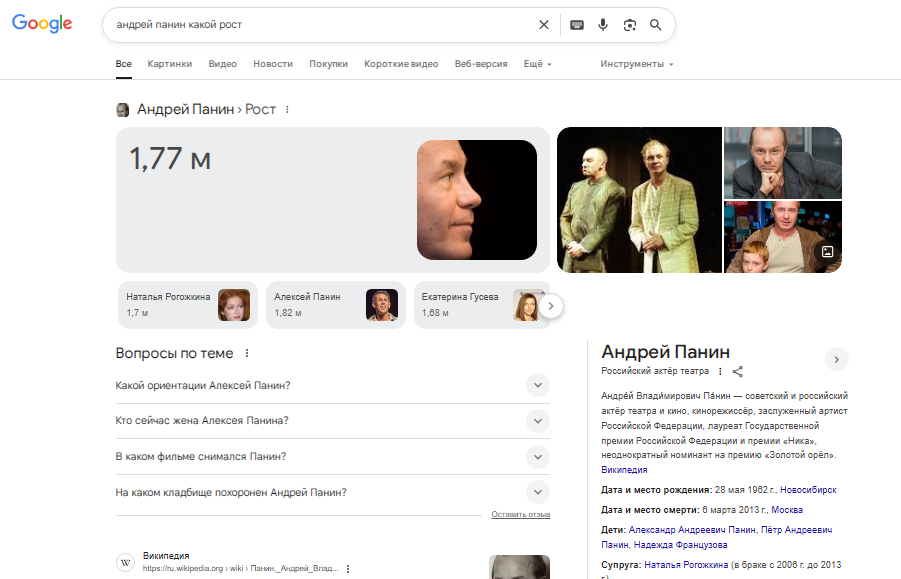Open image gallery icon on photo collage
Viewport: 901px width, 579px height.
(x=827, y=252)
